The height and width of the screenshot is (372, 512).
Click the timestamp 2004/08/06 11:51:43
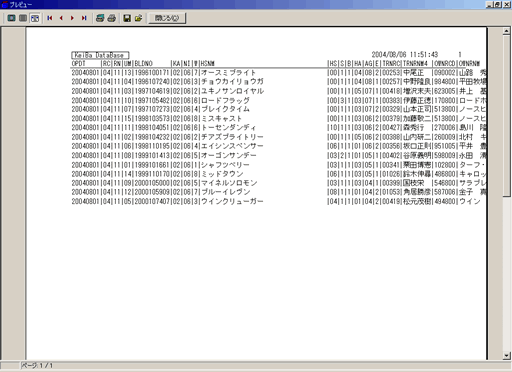click(405, 54)
